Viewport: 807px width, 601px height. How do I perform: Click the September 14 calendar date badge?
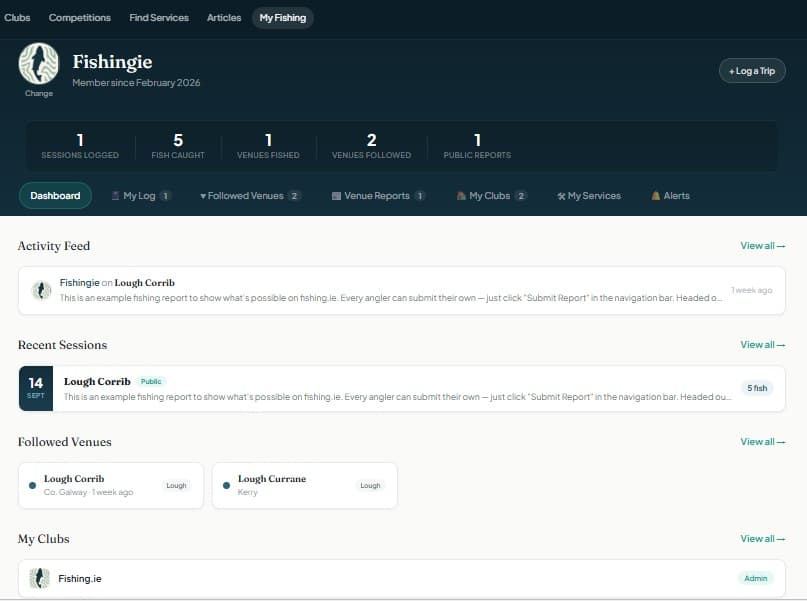point(35,388)
